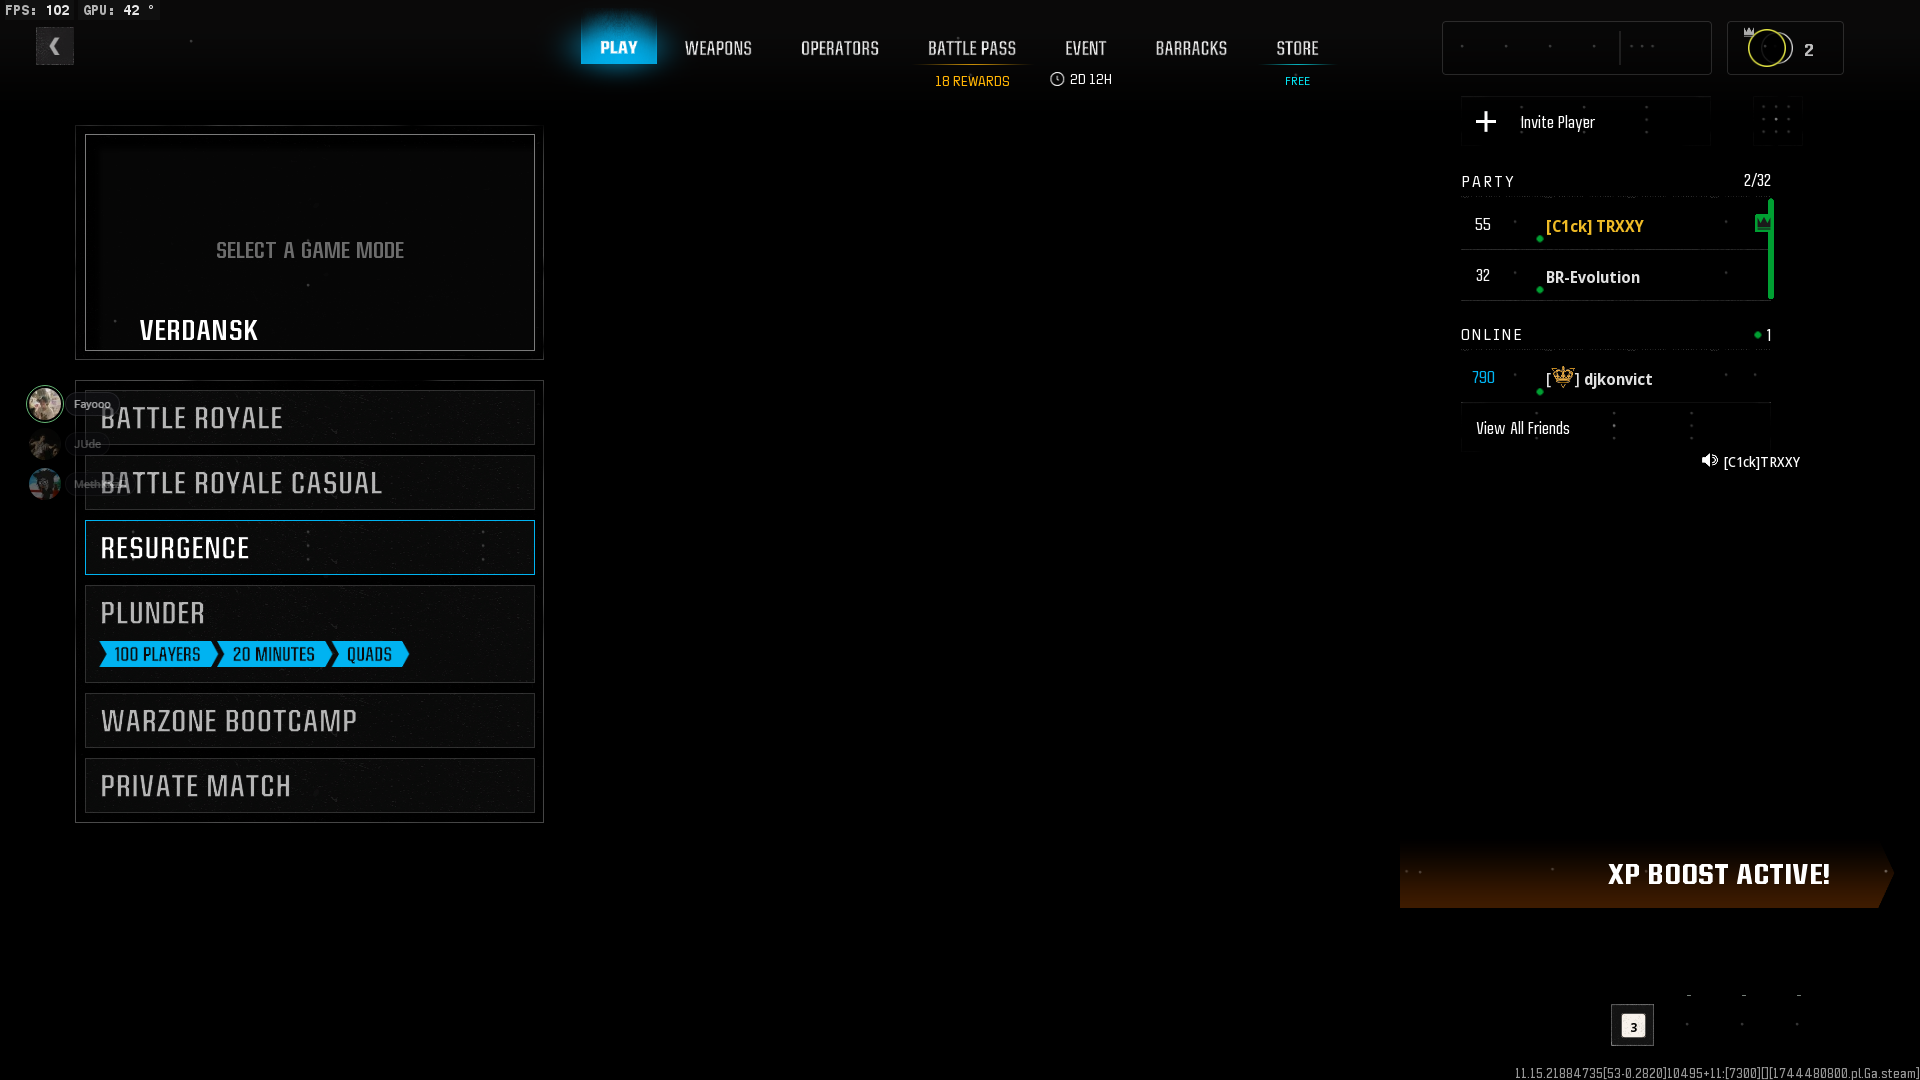
Task: Click JUde's avatar in the overlay
Action: (44, 444)
